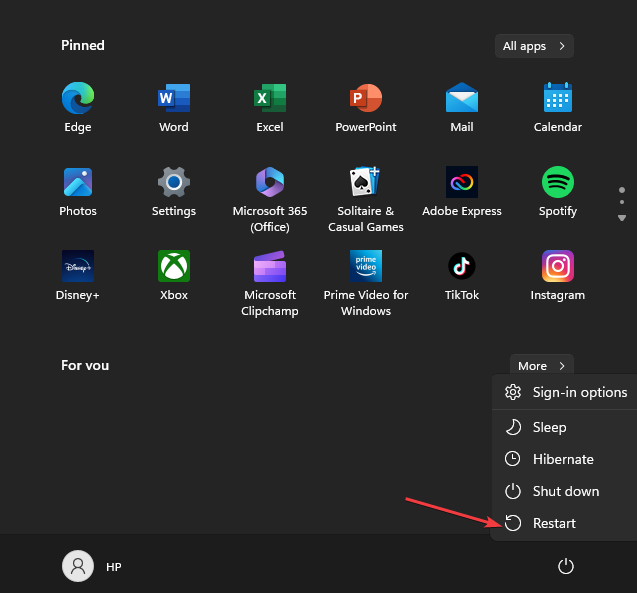Open the Edge browser app
This screenshot has width=637, height=593.
[x=78, y=107]
